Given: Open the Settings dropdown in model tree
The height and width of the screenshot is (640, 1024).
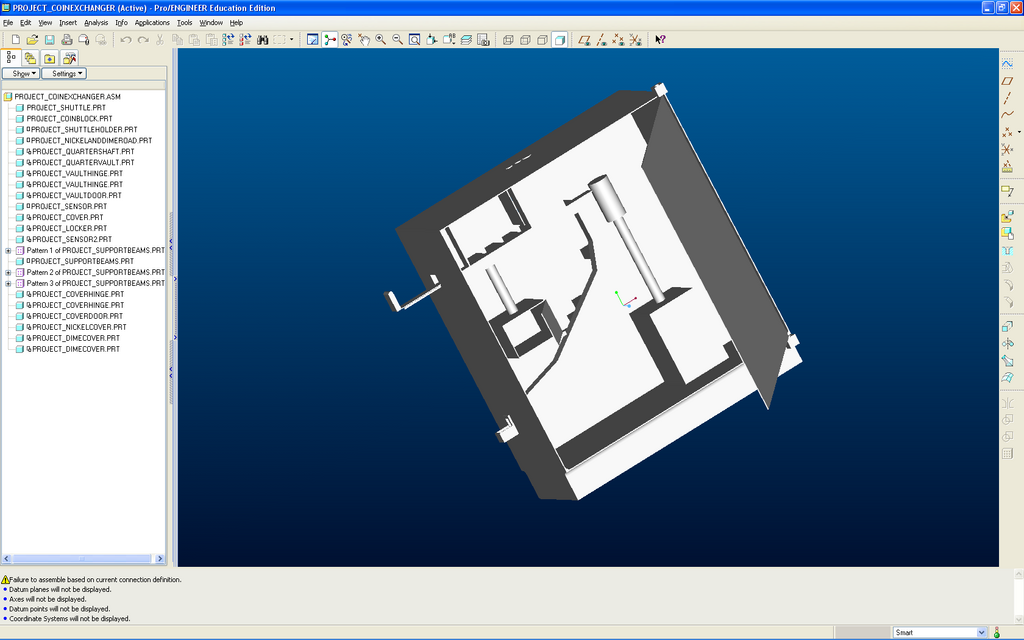Looking at the screenshot, I should click(x=64, y=74).
